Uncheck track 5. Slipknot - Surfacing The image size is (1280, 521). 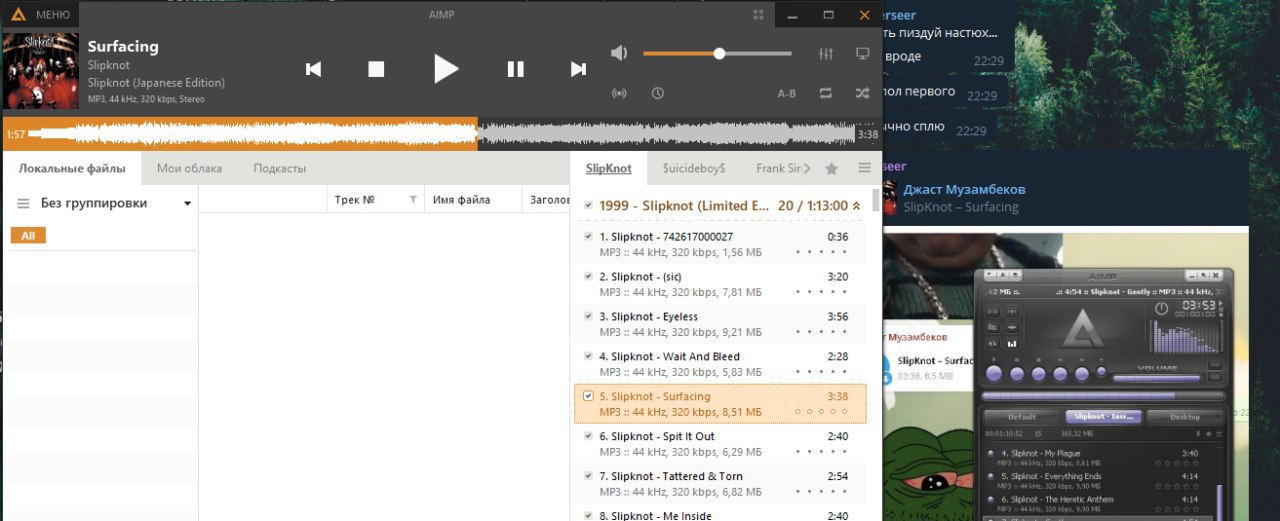(x=588, y=396)
